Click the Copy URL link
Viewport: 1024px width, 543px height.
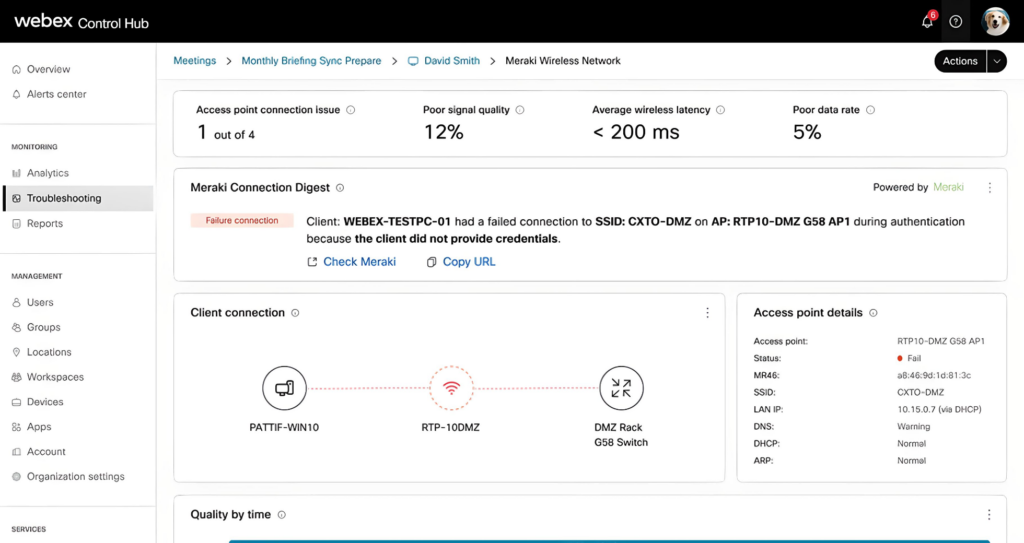[469, 262]
